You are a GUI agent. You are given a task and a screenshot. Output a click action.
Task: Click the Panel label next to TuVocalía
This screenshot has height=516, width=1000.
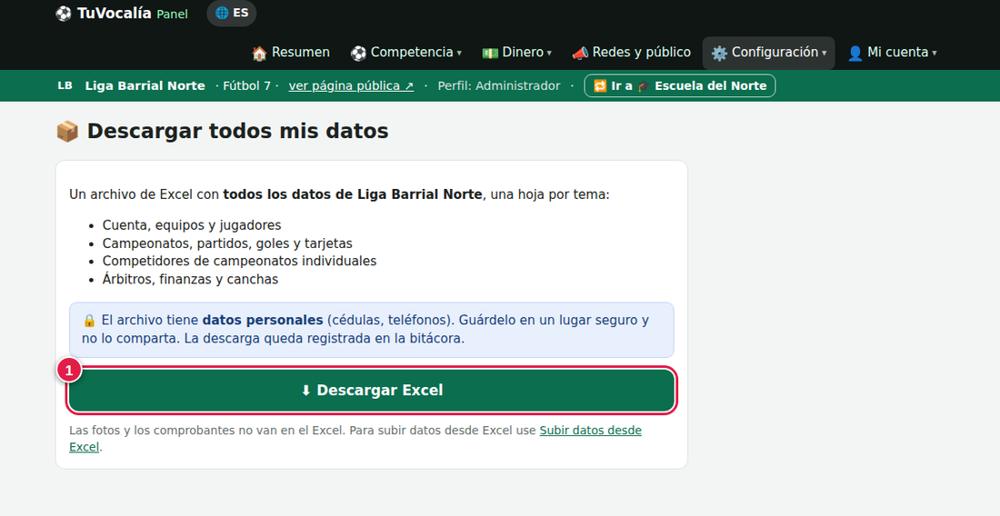pyautogui.click(x=172, y=14)
